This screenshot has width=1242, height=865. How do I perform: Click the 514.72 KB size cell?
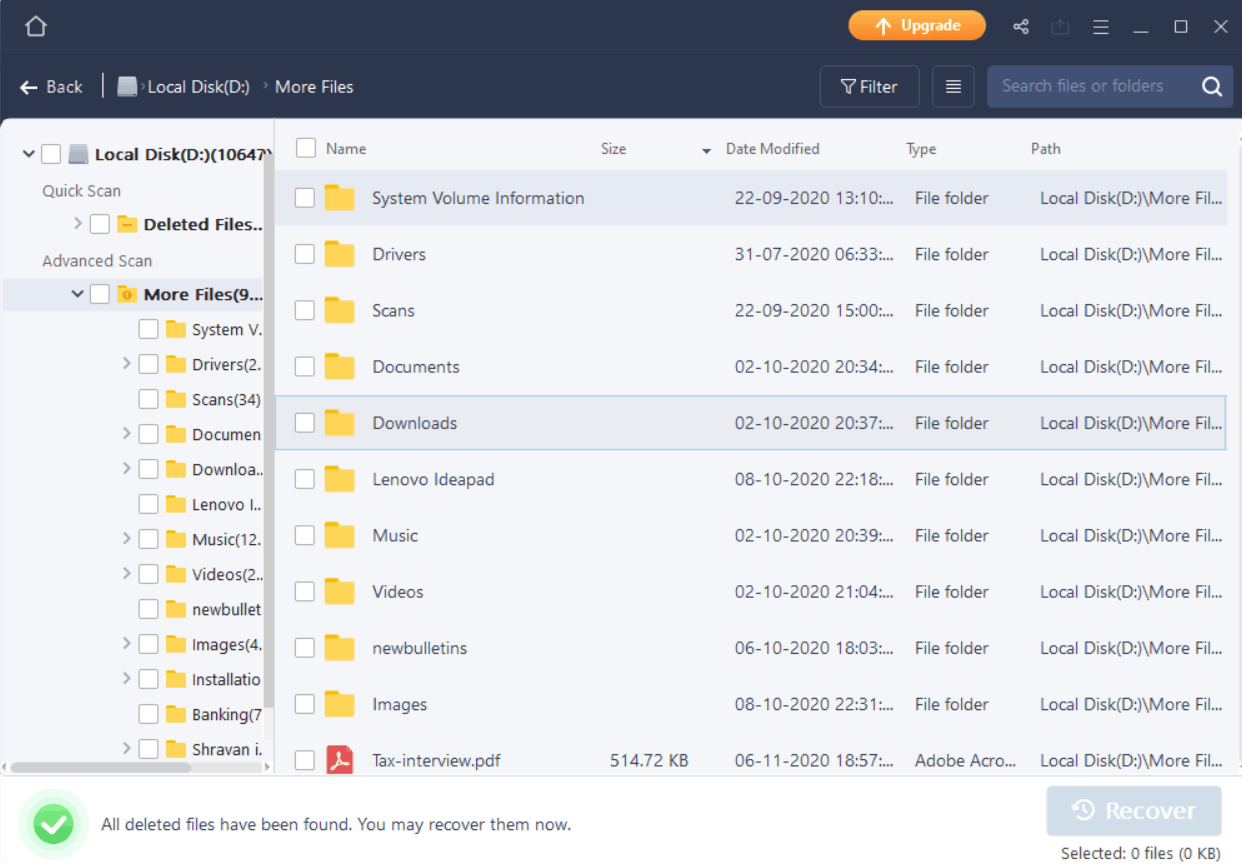(x=649, y=761)
